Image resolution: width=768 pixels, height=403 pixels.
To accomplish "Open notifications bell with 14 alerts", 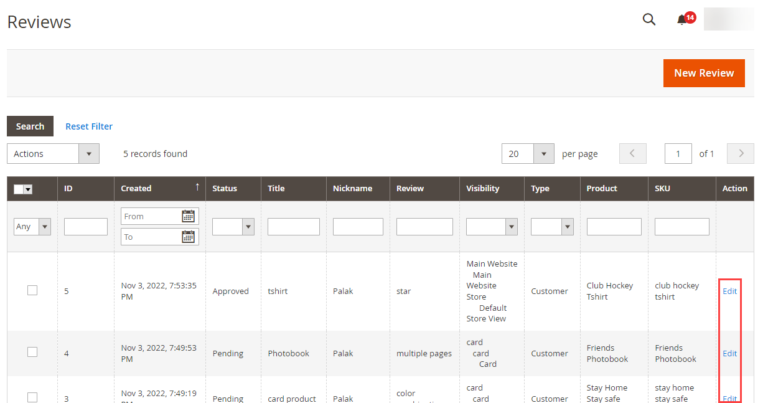I will [x=683, y=20].
